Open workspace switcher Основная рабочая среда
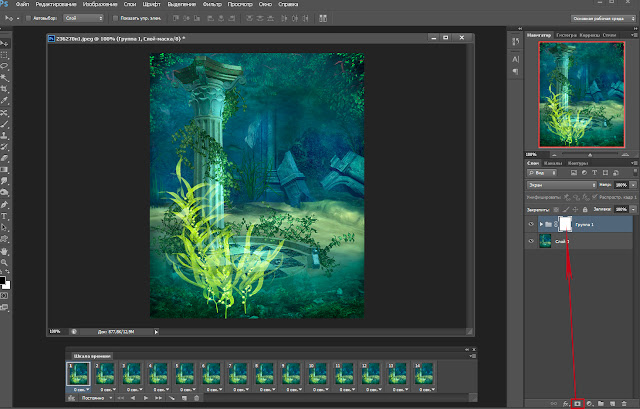The width and height of the screenshot is (640, 409). point(603,18)
